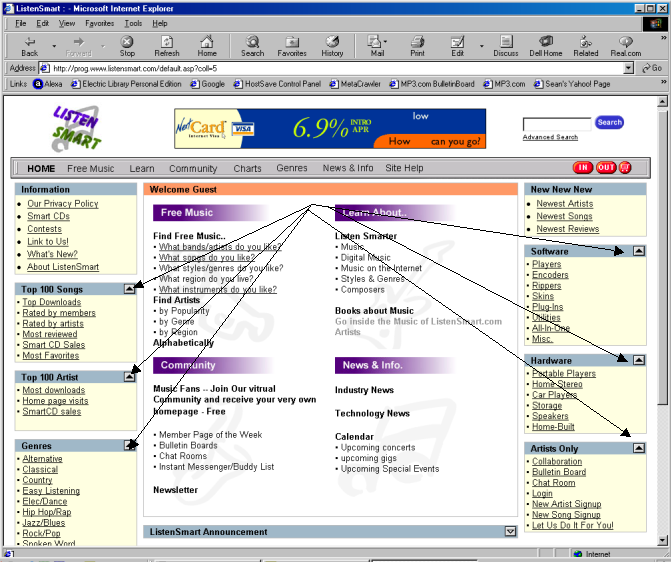Open the History toolbar icon

point(332,45)
